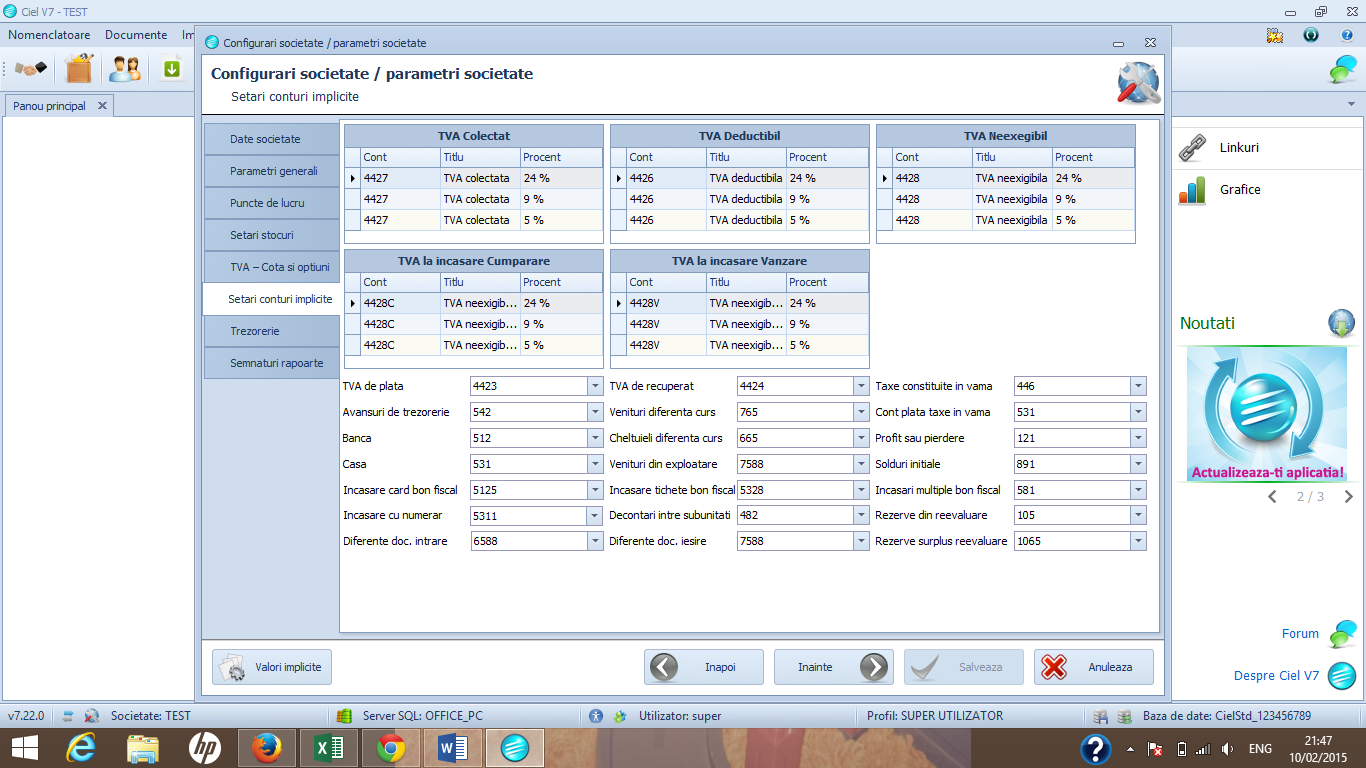
Task: Select the Parametri generali tab
Action: click(258, 171)
